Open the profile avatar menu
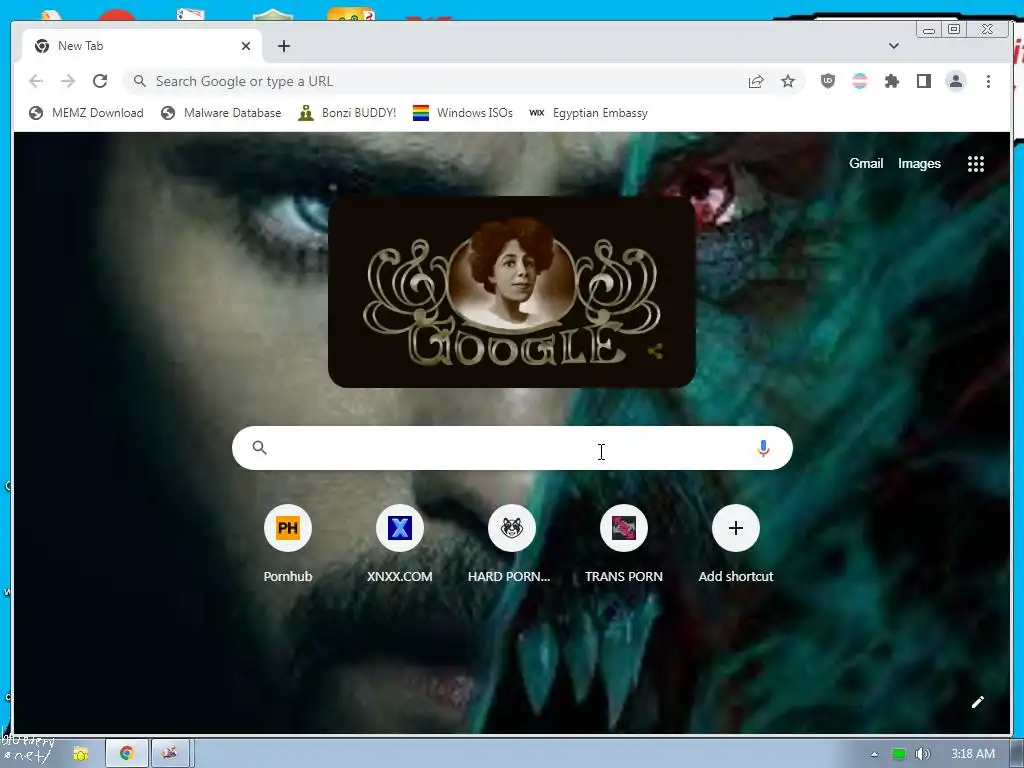1024x768 pixels. pos(955,81)
